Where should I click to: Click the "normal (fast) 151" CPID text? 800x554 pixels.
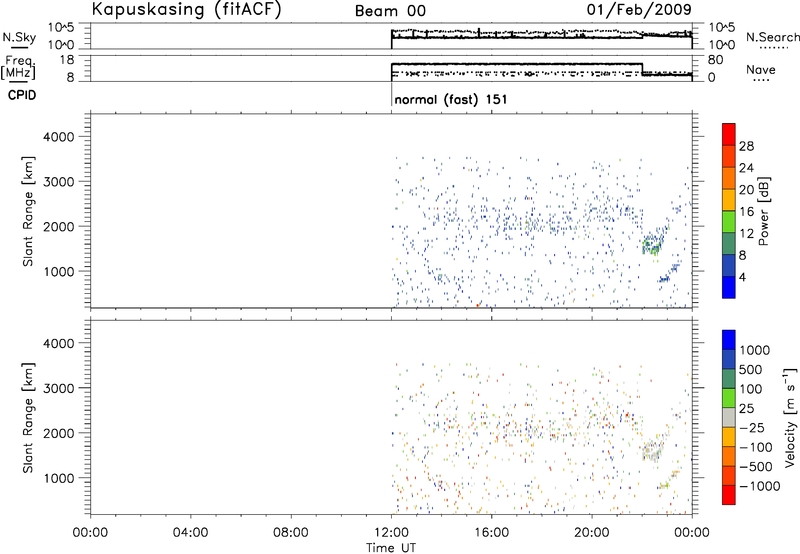click(x=451, y=99)
